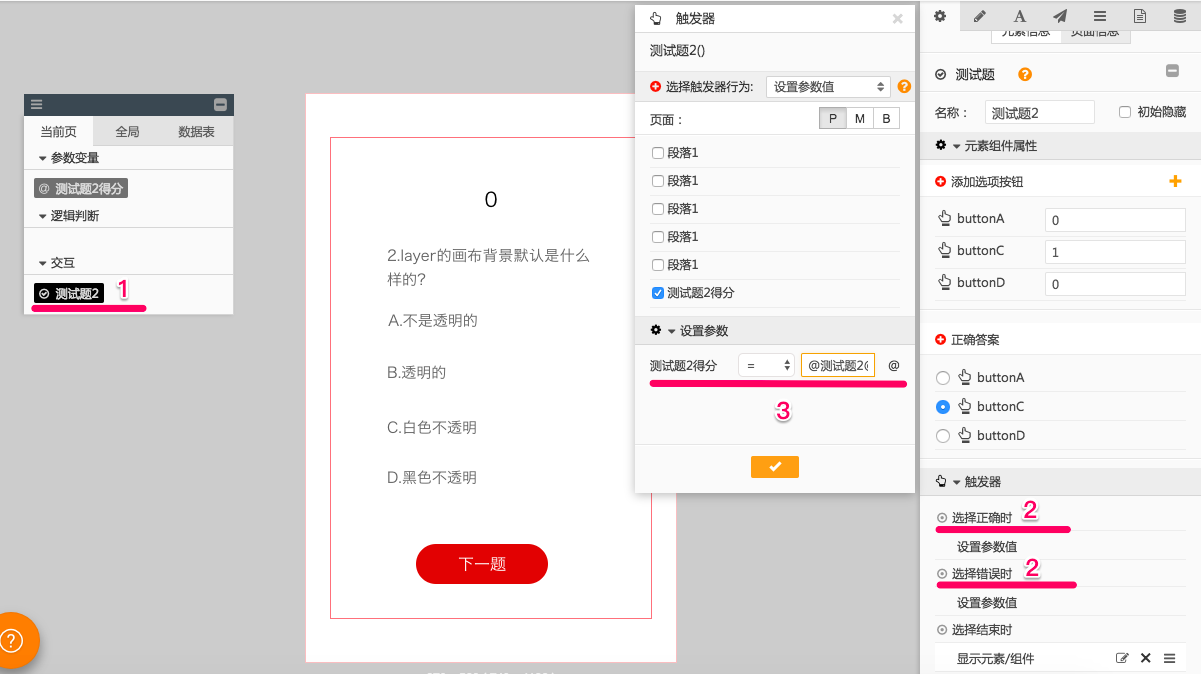Select buttonA as the correct answer
The height and width of the screenshot is (674, 1201).
942,378
